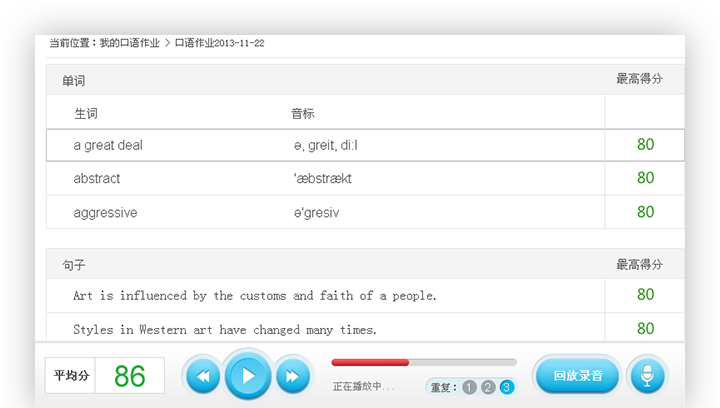Select sentence "Styles in Western art"
720x408 pixels.
click(224, 329)
